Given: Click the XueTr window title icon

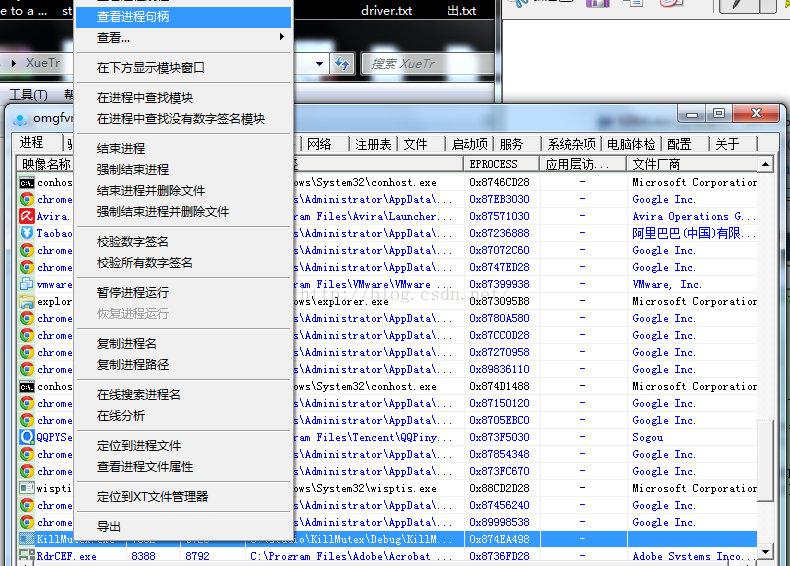Looking at the screenshot, I should click(20, 119).
